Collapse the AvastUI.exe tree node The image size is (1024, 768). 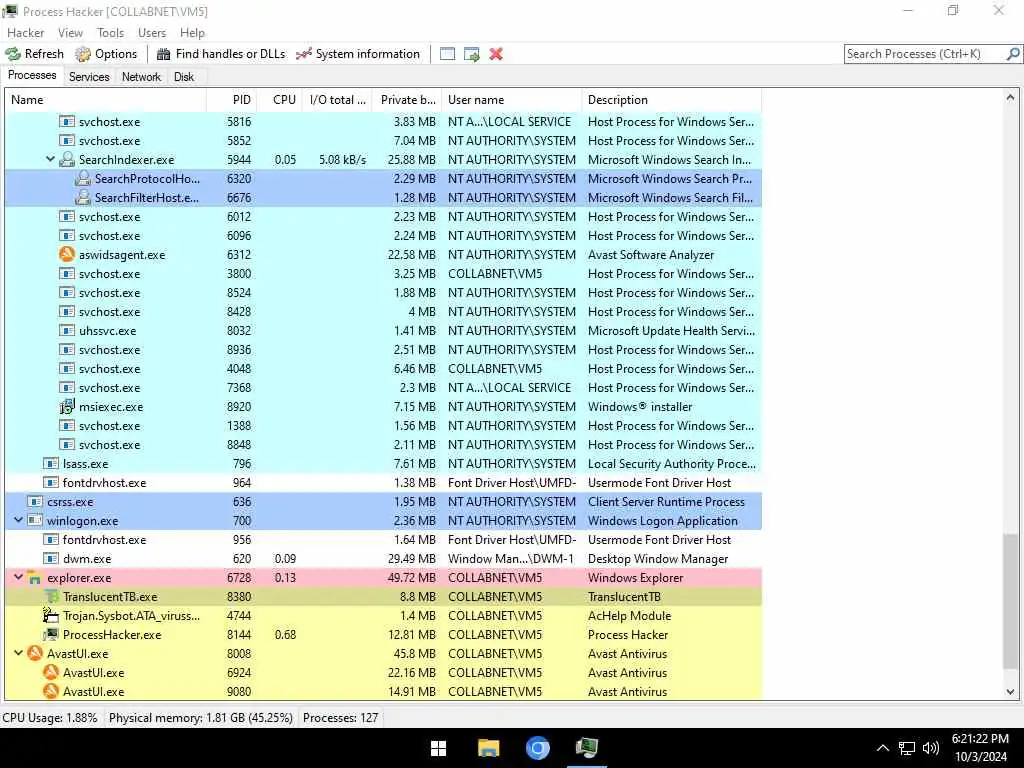tap(18, 652)
